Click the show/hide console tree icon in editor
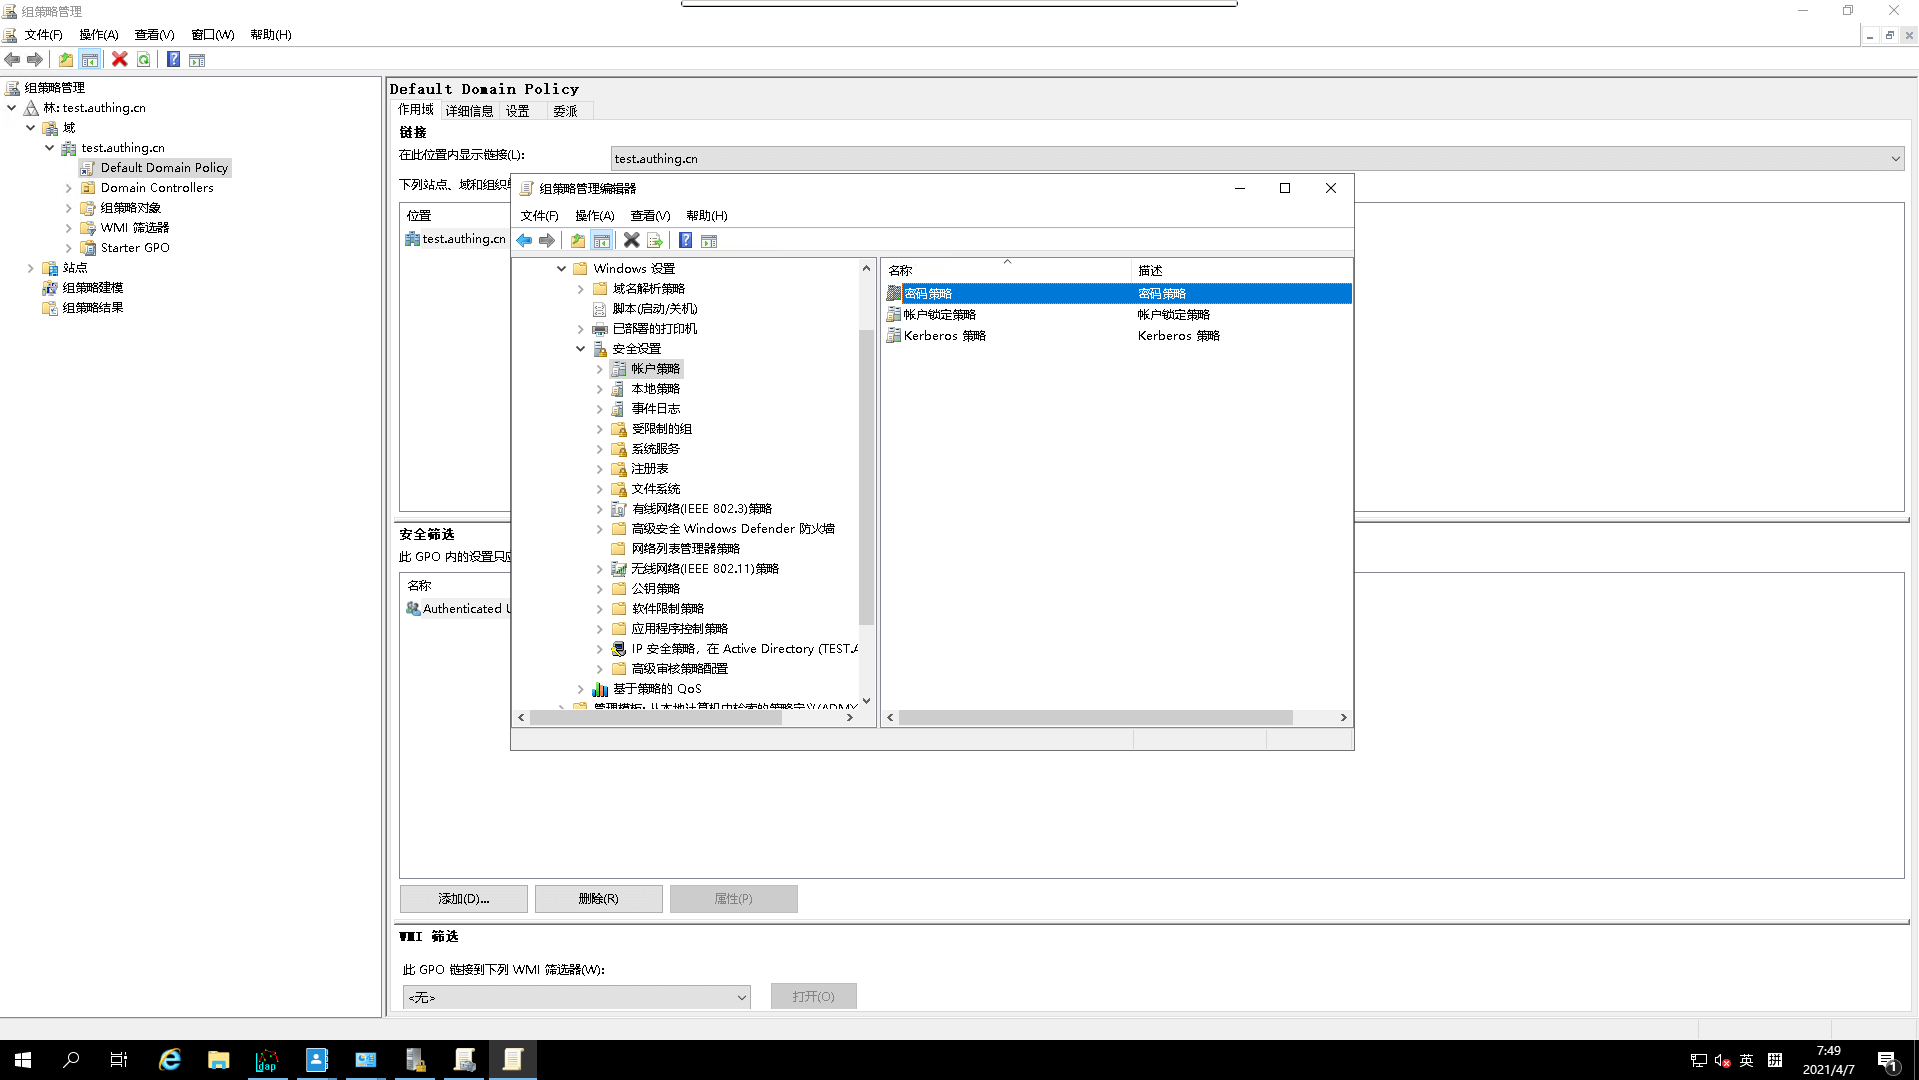 (x=602, y=241)
